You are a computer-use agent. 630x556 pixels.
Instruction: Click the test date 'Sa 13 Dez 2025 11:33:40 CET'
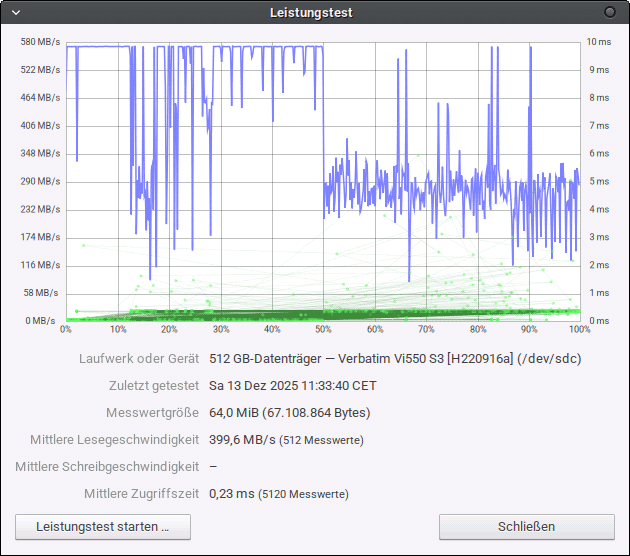coord(292,386)
